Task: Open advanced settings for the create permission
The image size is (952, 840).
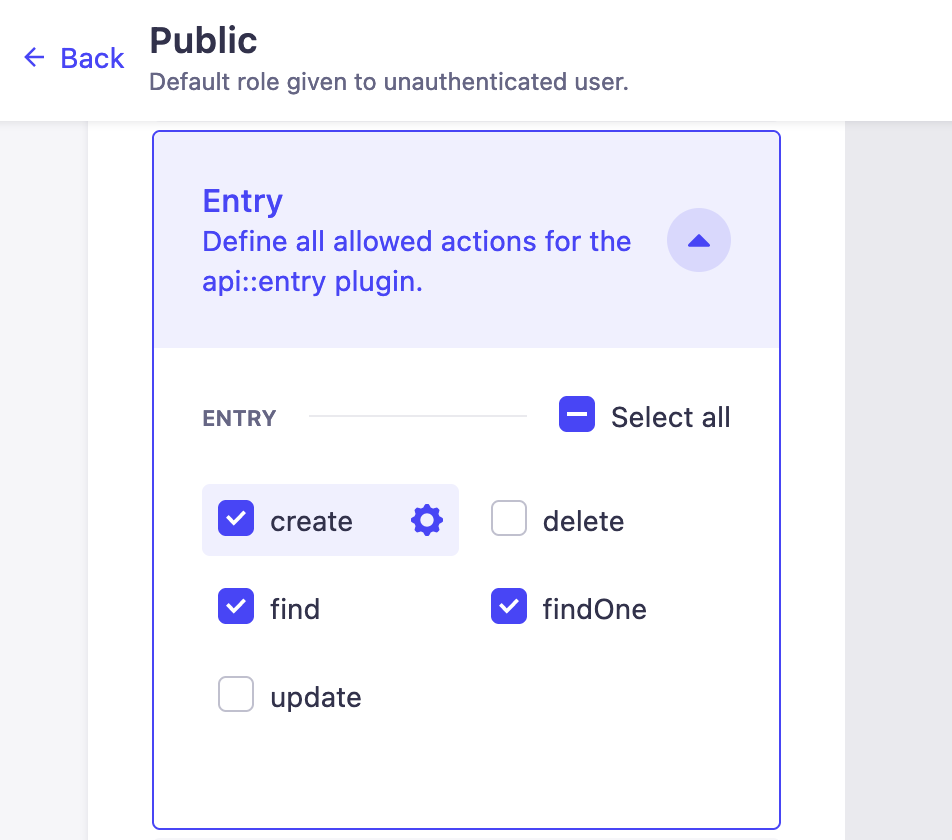Action: point(426,519)
